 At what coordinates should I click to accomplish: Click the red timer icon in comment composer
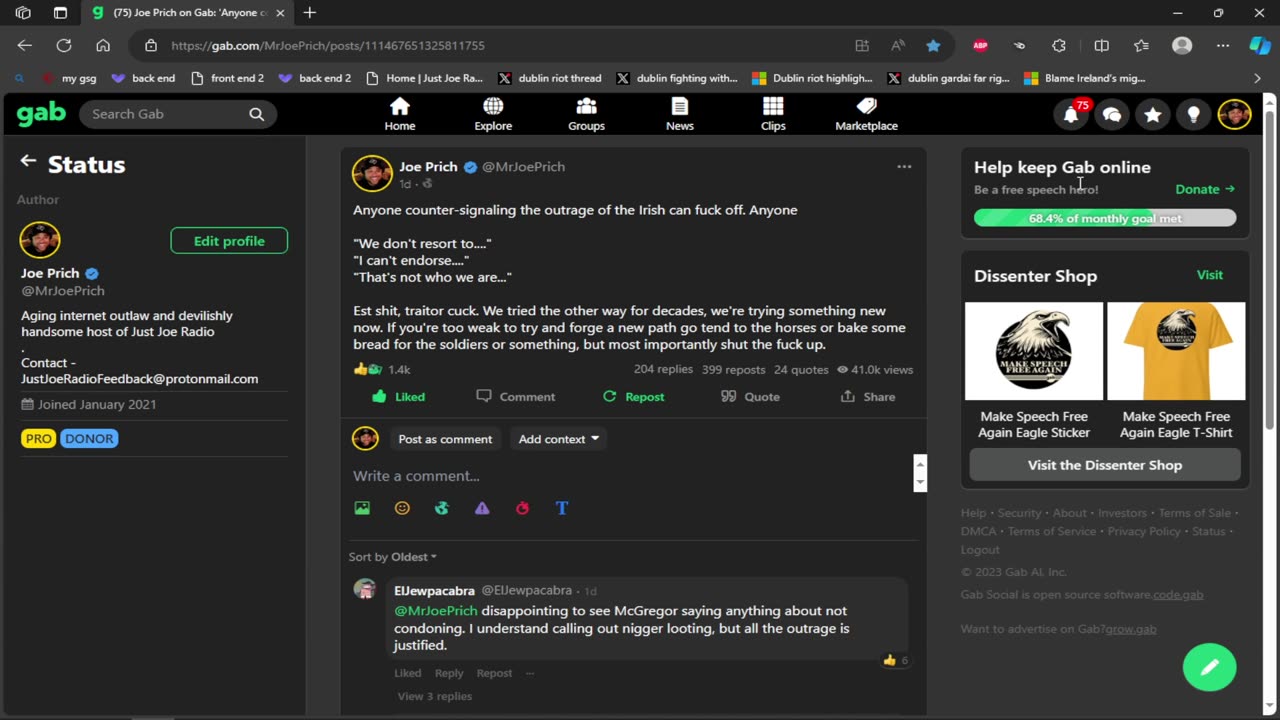click(522, 508)
